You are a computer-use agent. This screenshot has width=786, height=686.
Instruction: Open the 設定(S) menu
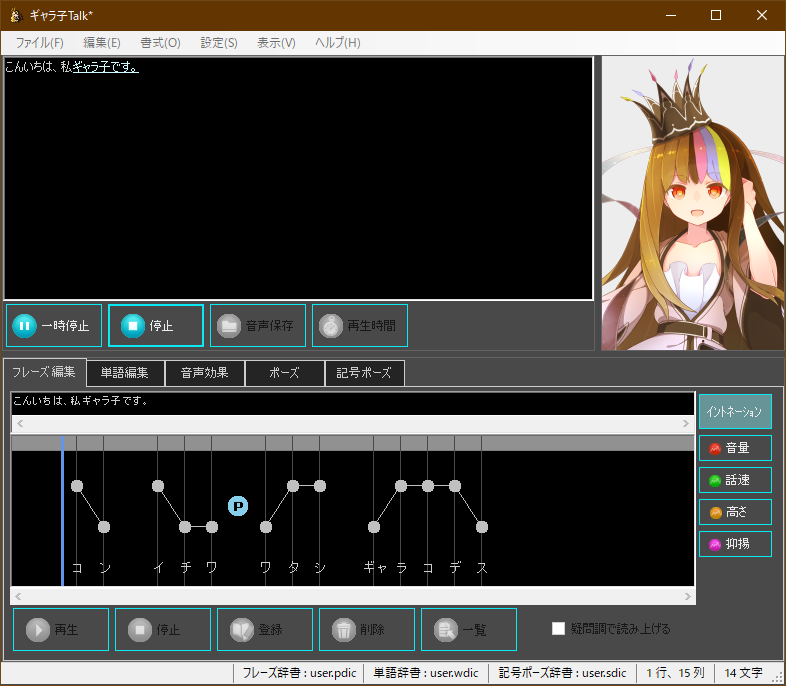[219, 43]
